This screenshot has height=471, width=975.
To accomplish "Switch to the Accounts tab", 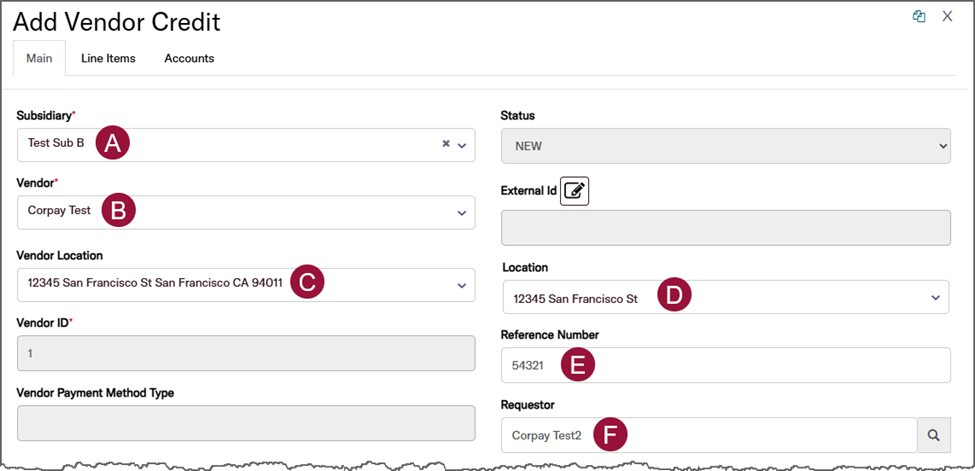I will [189, 58].
